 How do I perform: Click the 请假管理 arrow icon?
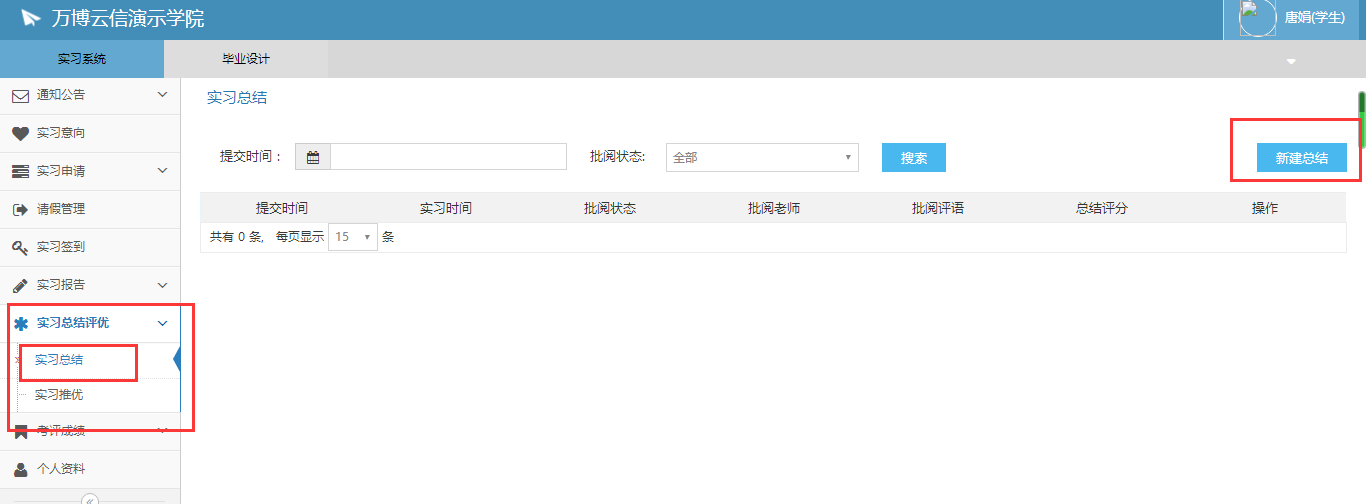pos(20,210)
